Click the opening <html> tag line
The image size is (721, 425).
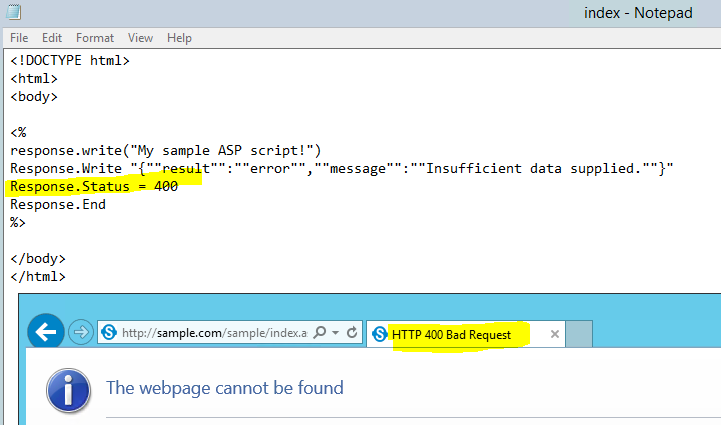click(34, 79)
